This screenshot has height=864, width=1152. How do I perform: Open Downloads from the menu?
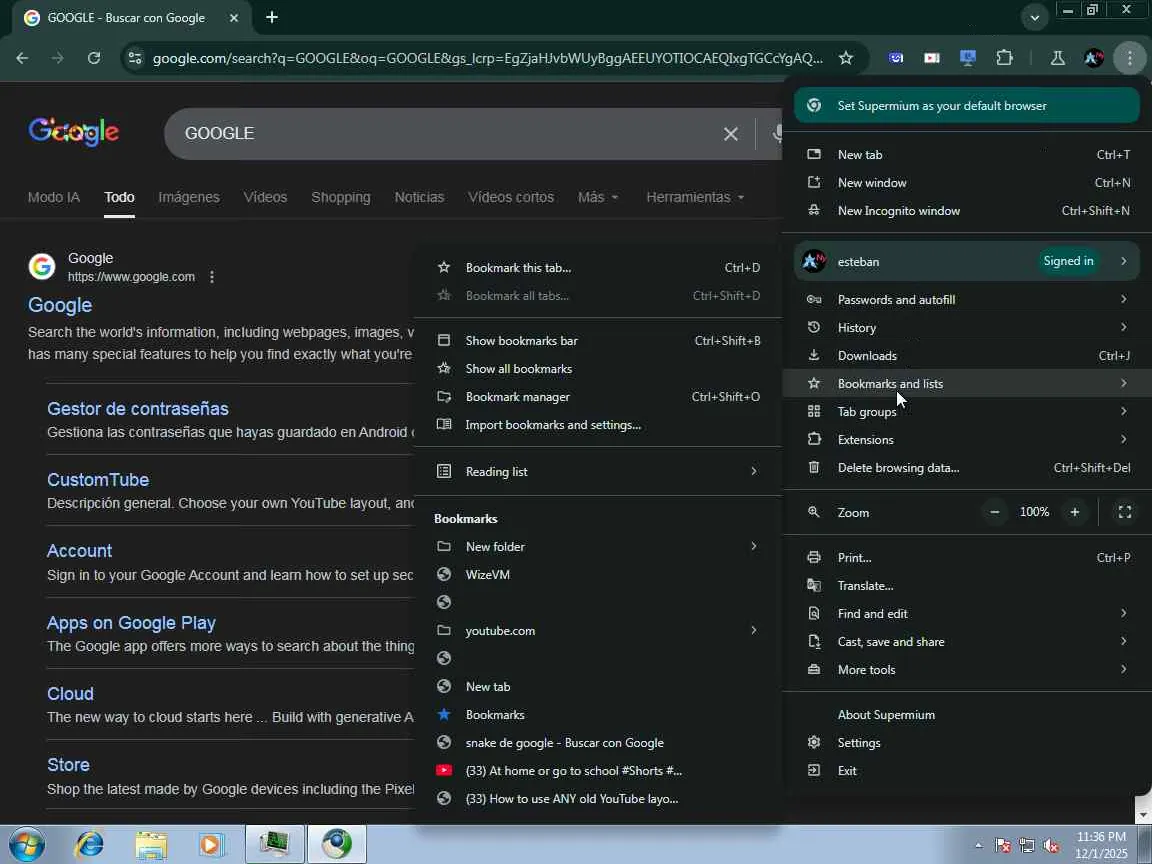968,356
